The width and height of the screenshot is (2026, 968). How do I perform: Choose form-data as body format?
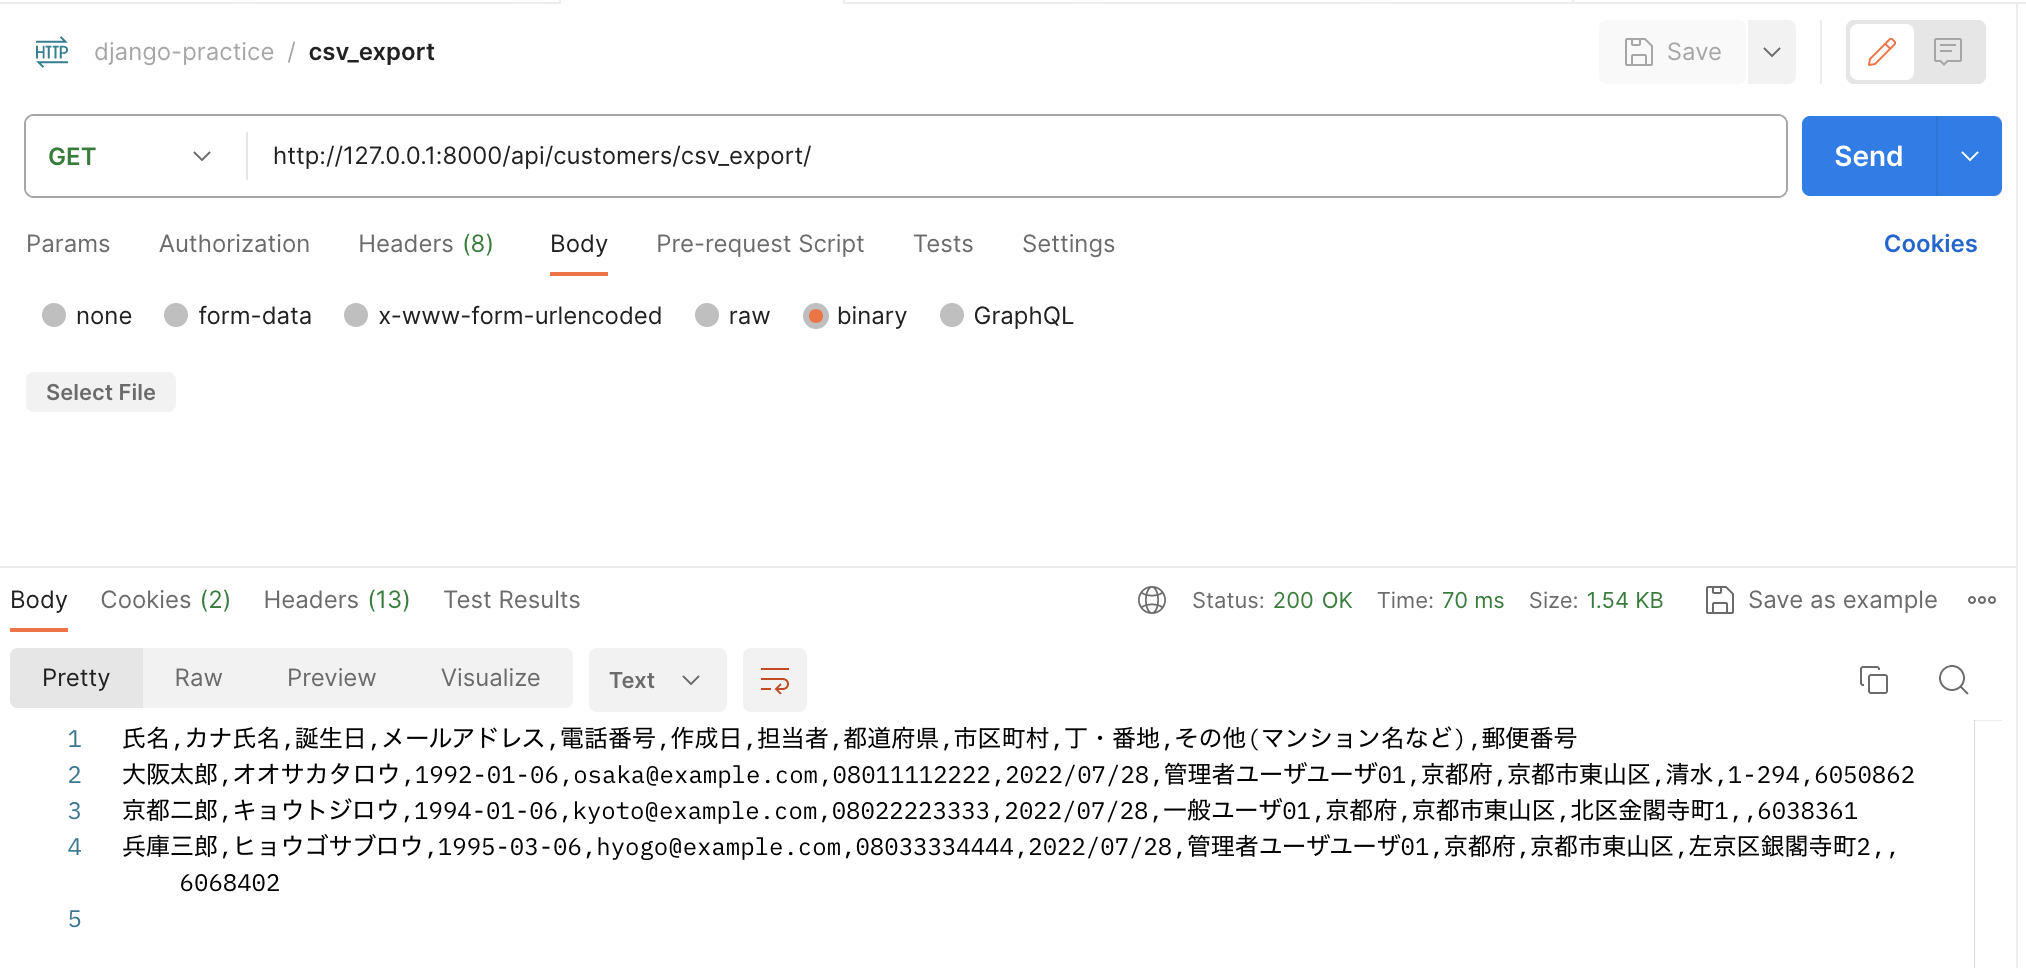pos(176,315)
